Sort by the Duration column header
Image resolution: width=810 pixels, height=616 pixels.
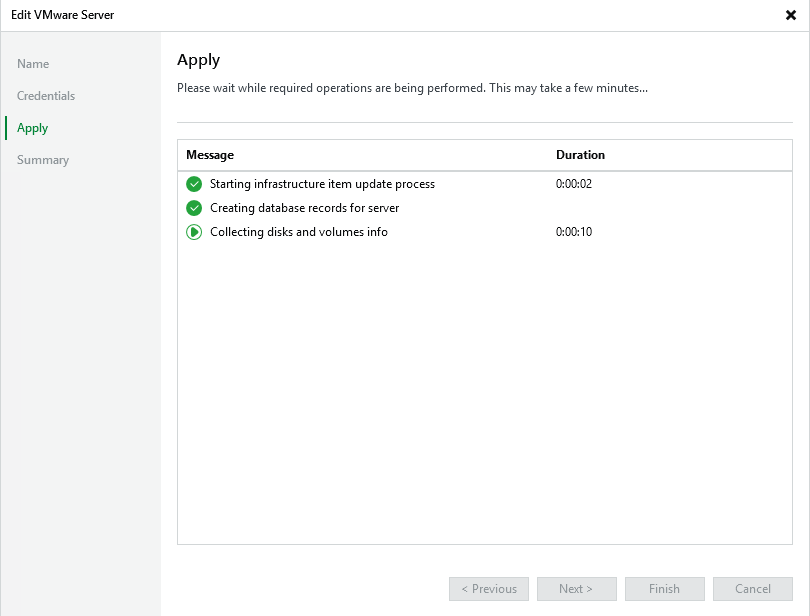pos(580,155)
